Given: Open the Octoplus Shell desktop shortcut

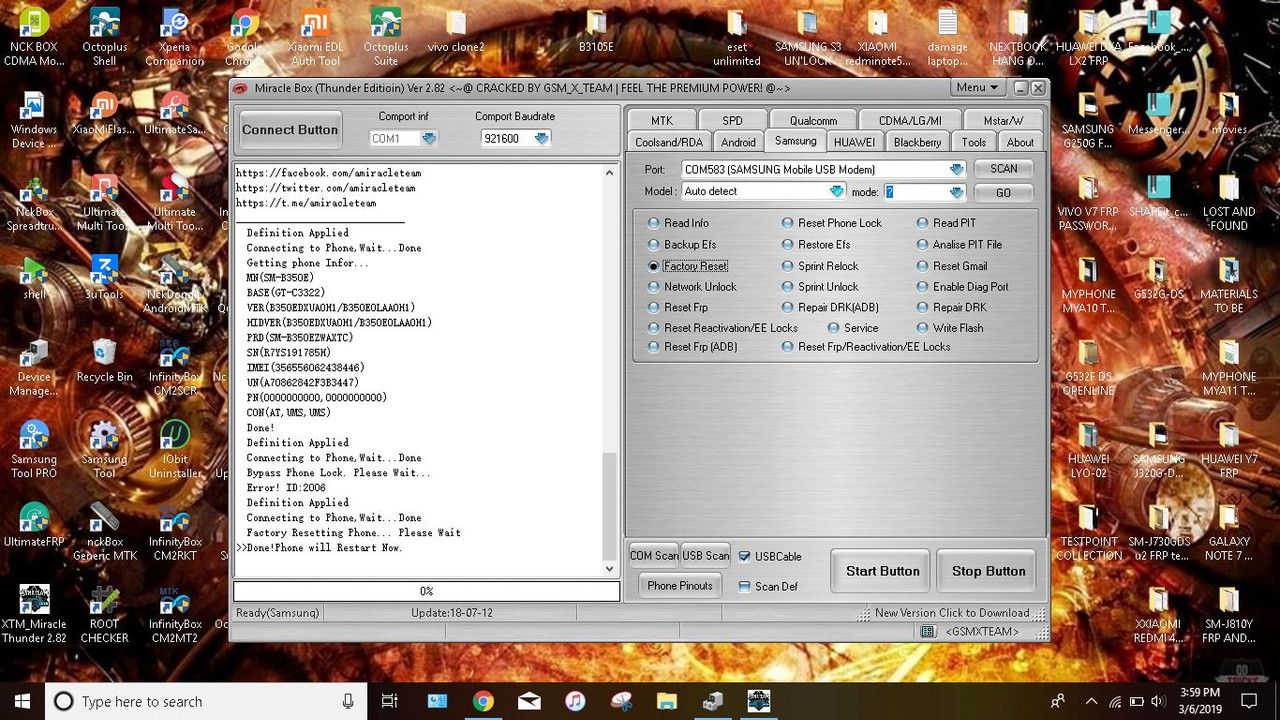Looking at the screenshot, I should (x=105, y=38).
